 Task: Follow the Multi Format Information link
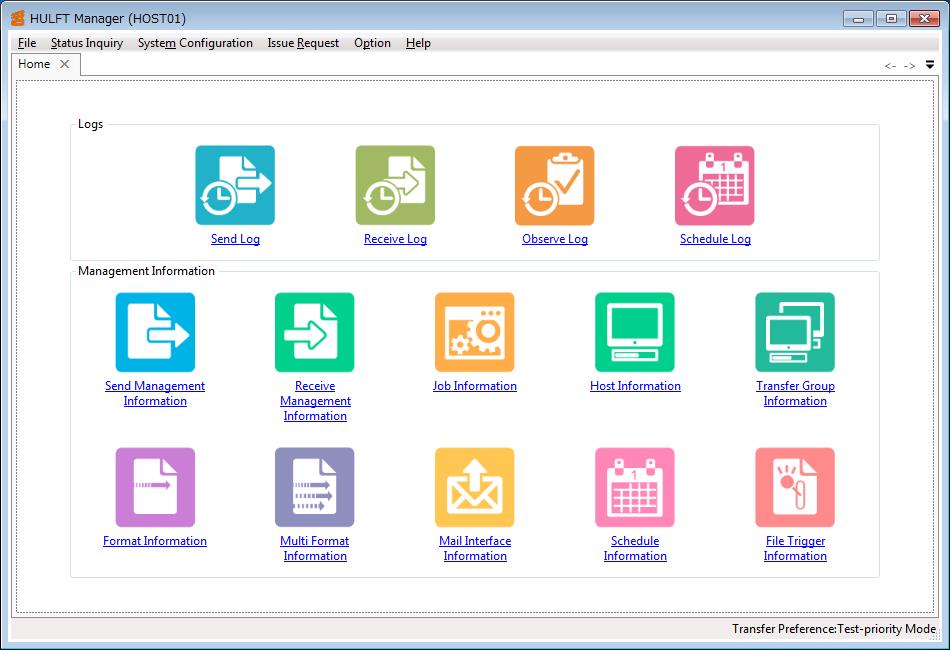point(314,548)
